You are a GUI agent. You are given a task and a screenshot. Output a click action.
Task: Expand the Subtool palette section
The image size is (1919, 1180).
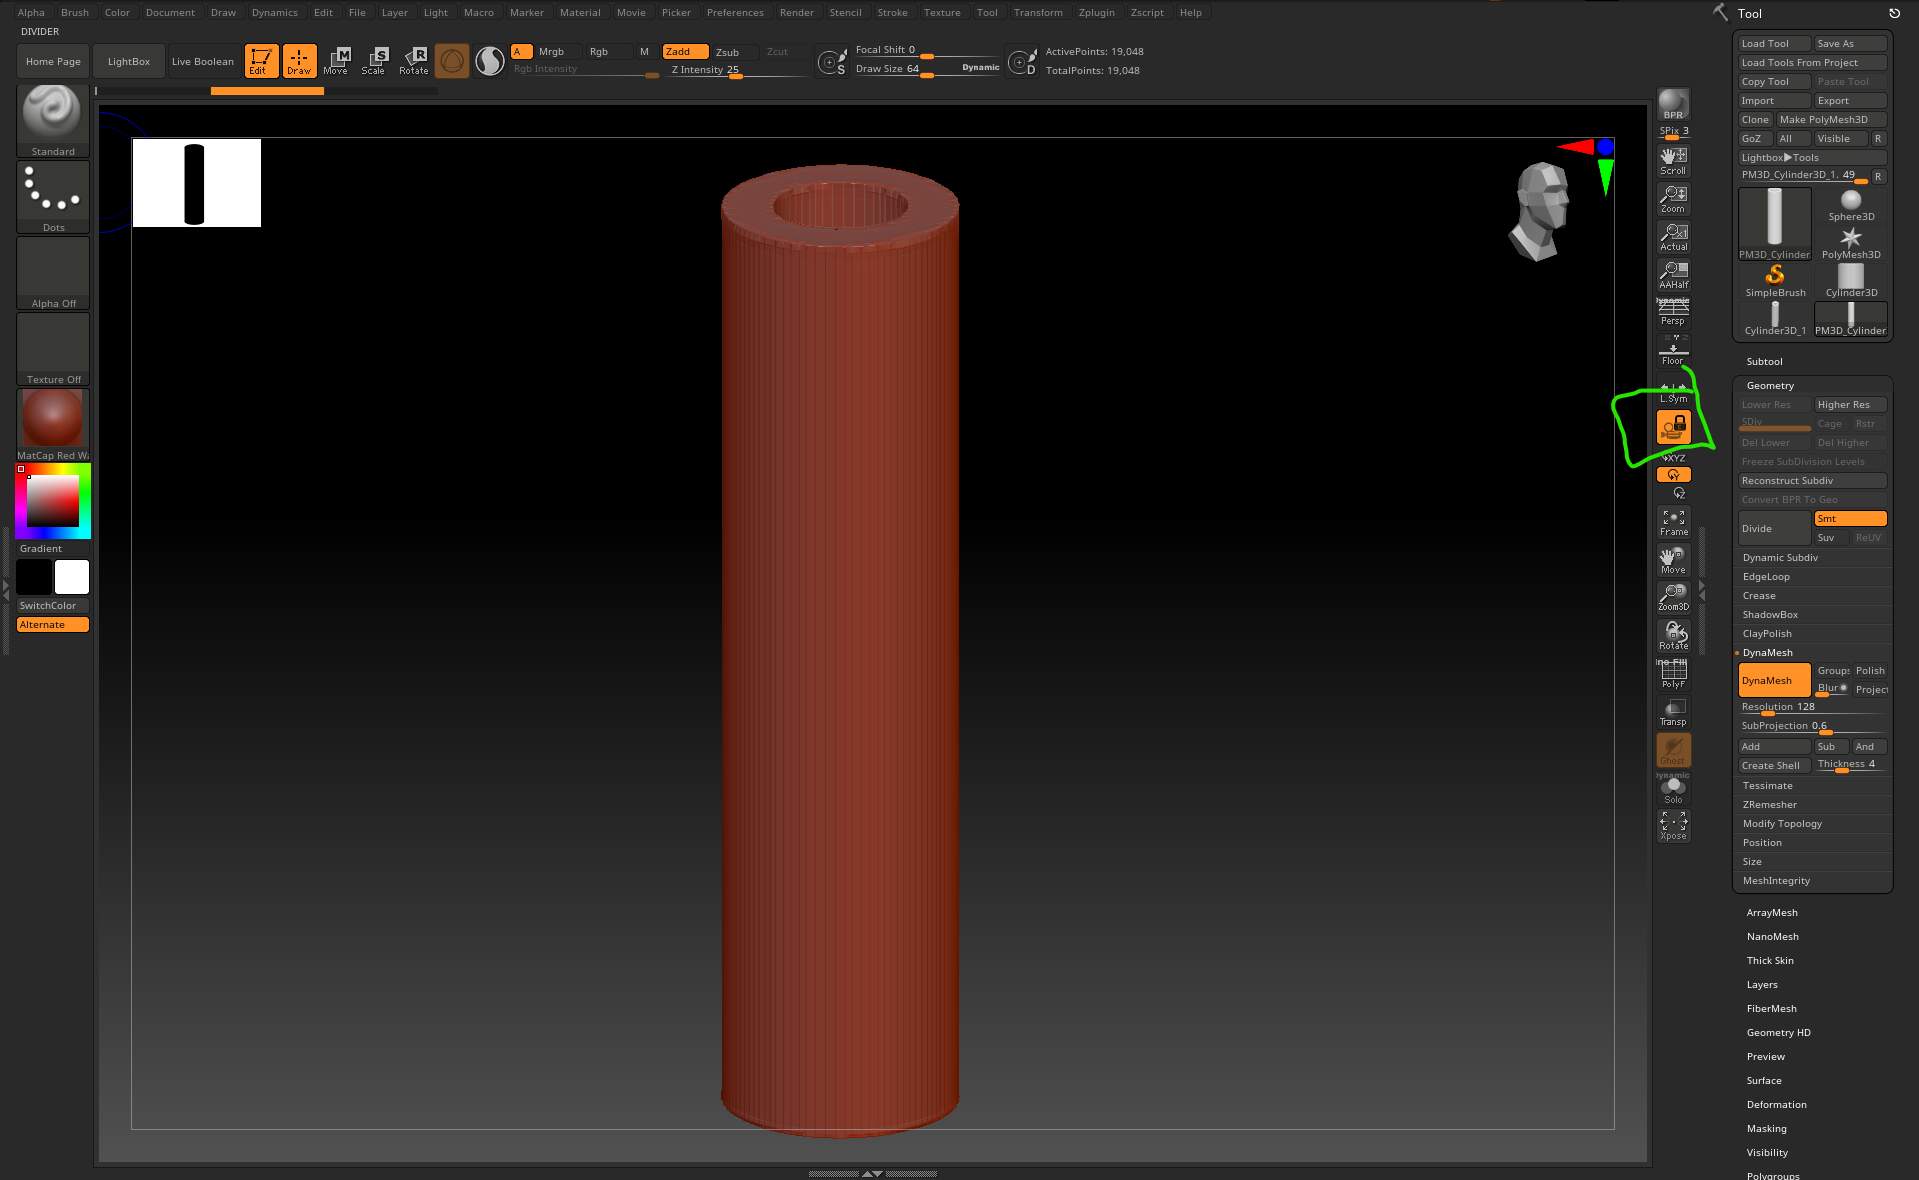click(x=1764, y=361)
